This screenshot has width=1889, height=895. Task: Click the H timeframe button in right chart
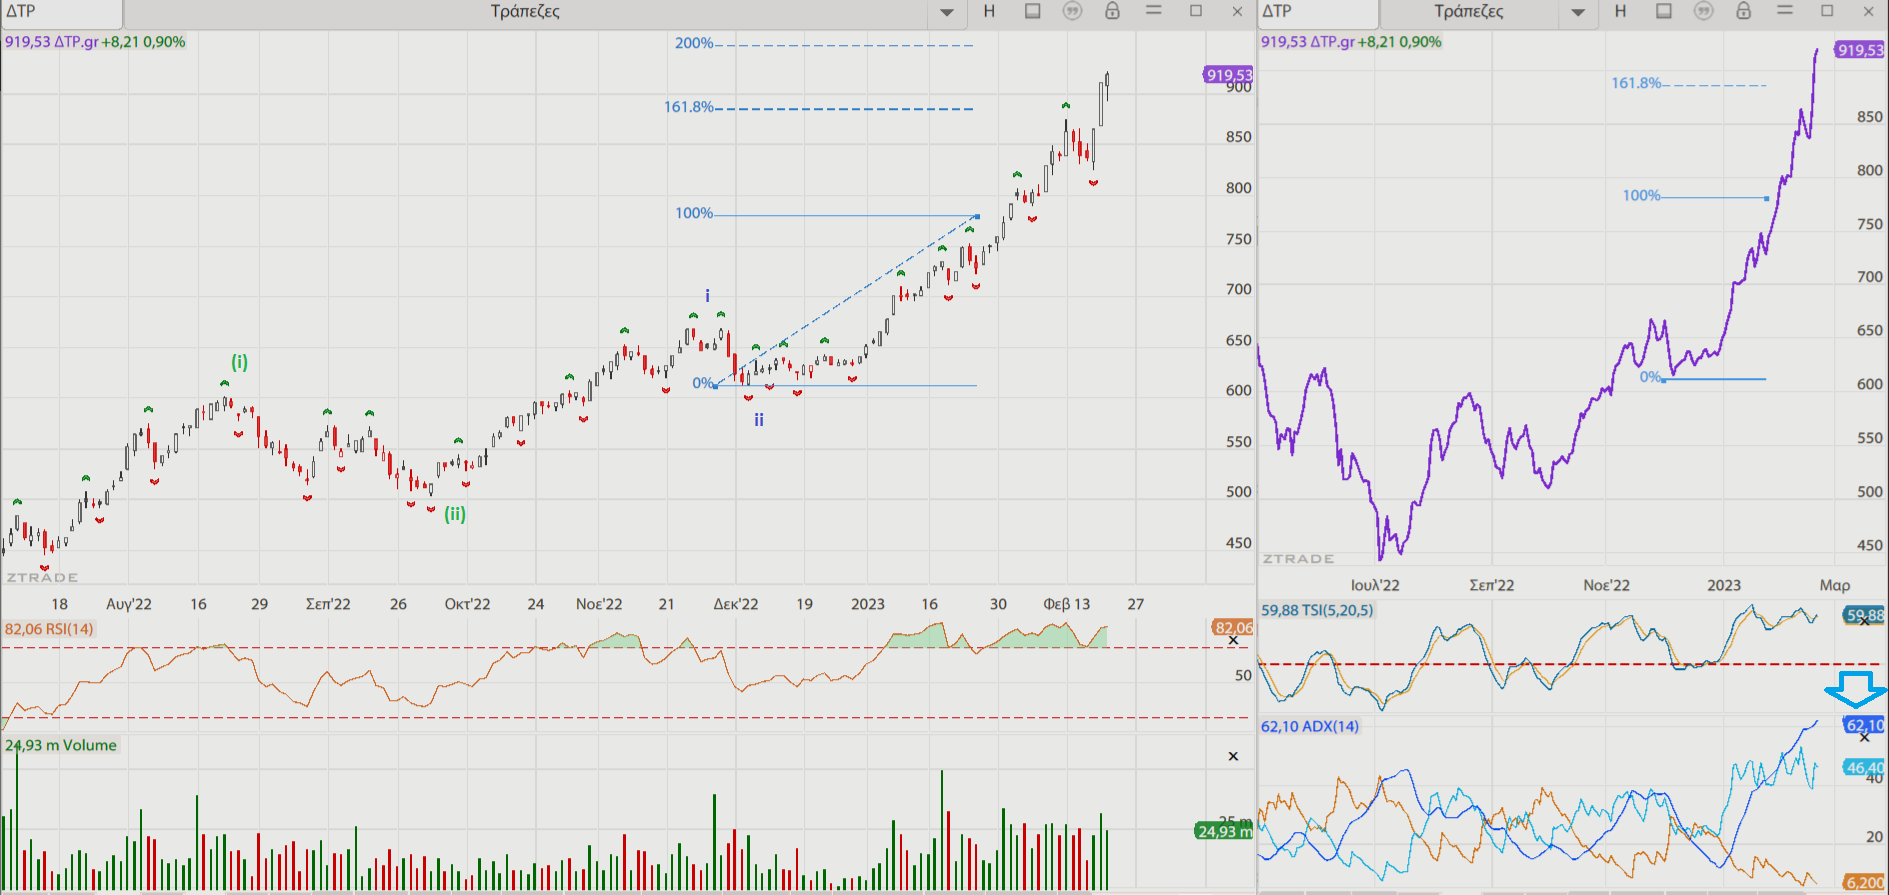(x=1620, y=11)
